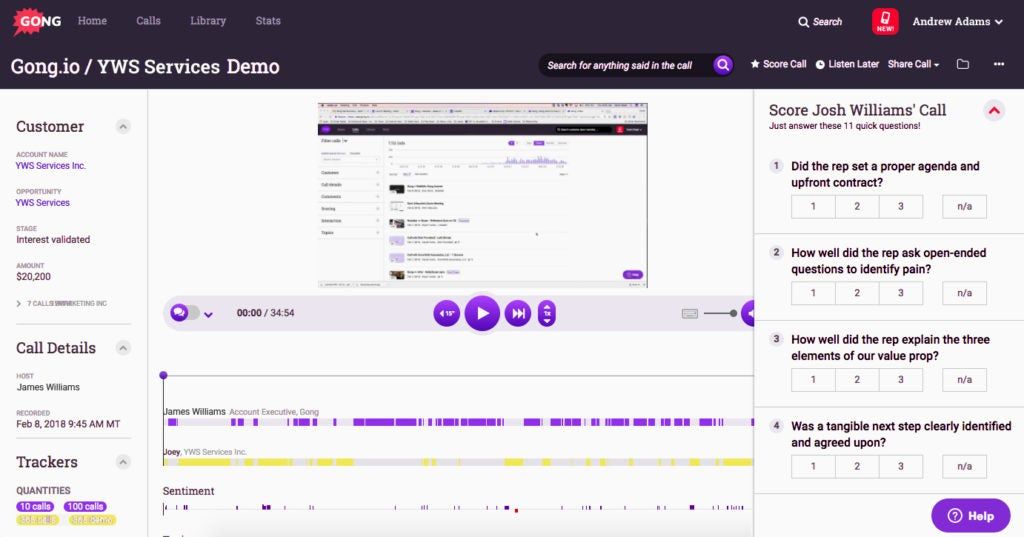1024x537 pixels.
Task: Collapse the Customer section
Action: coord(123,127)
